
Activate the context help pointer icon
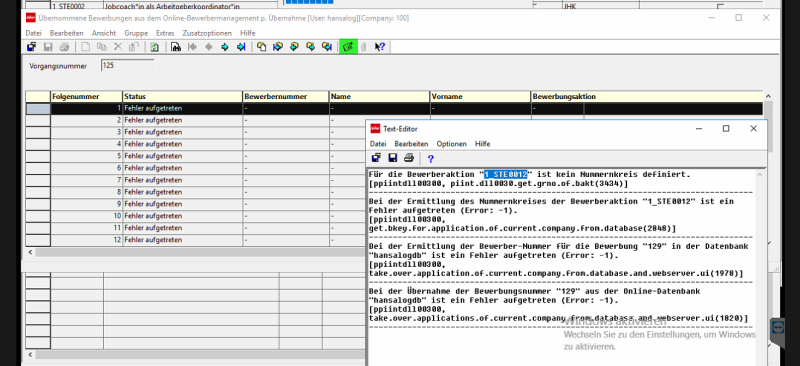(x=380, y=47)
